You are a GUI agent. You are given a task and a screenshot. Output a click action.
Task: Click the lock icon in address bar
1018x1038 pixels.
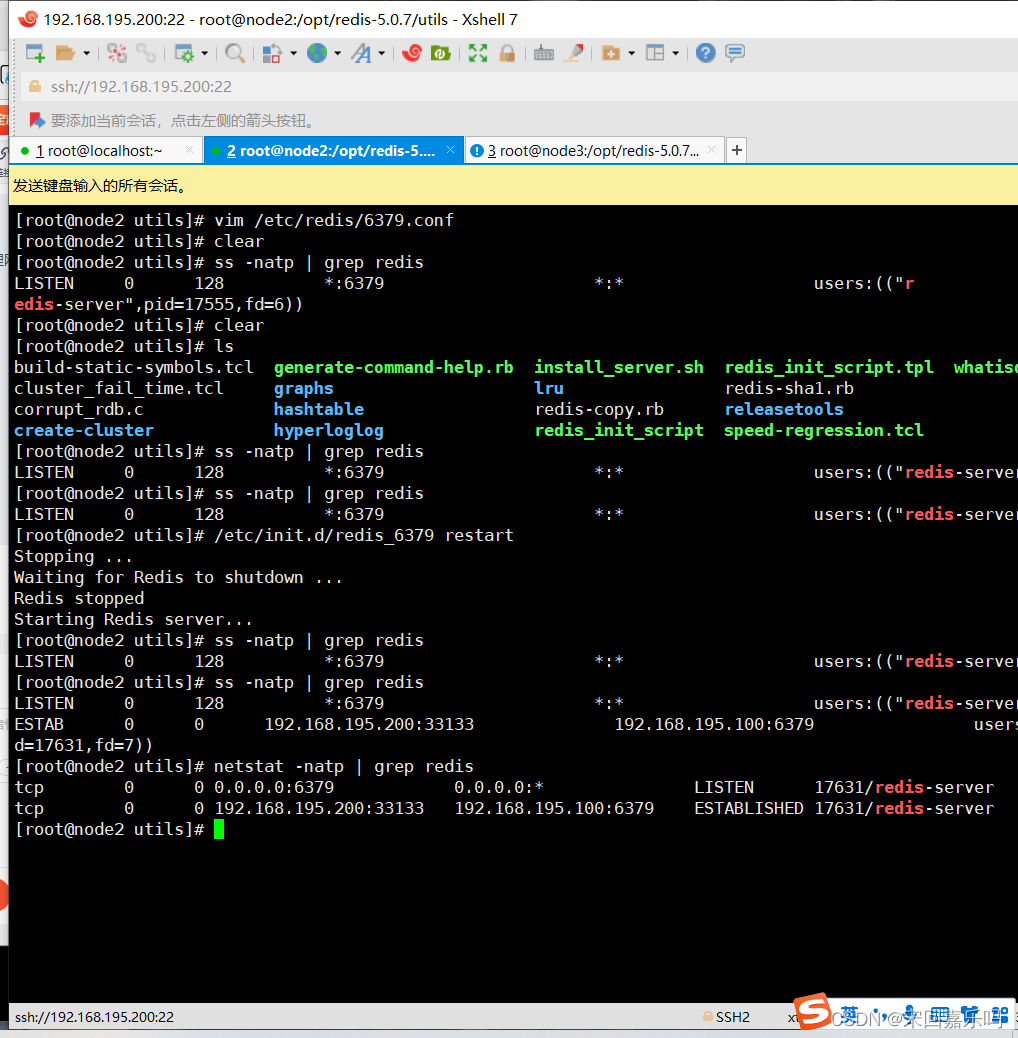(x=34, y=87)
